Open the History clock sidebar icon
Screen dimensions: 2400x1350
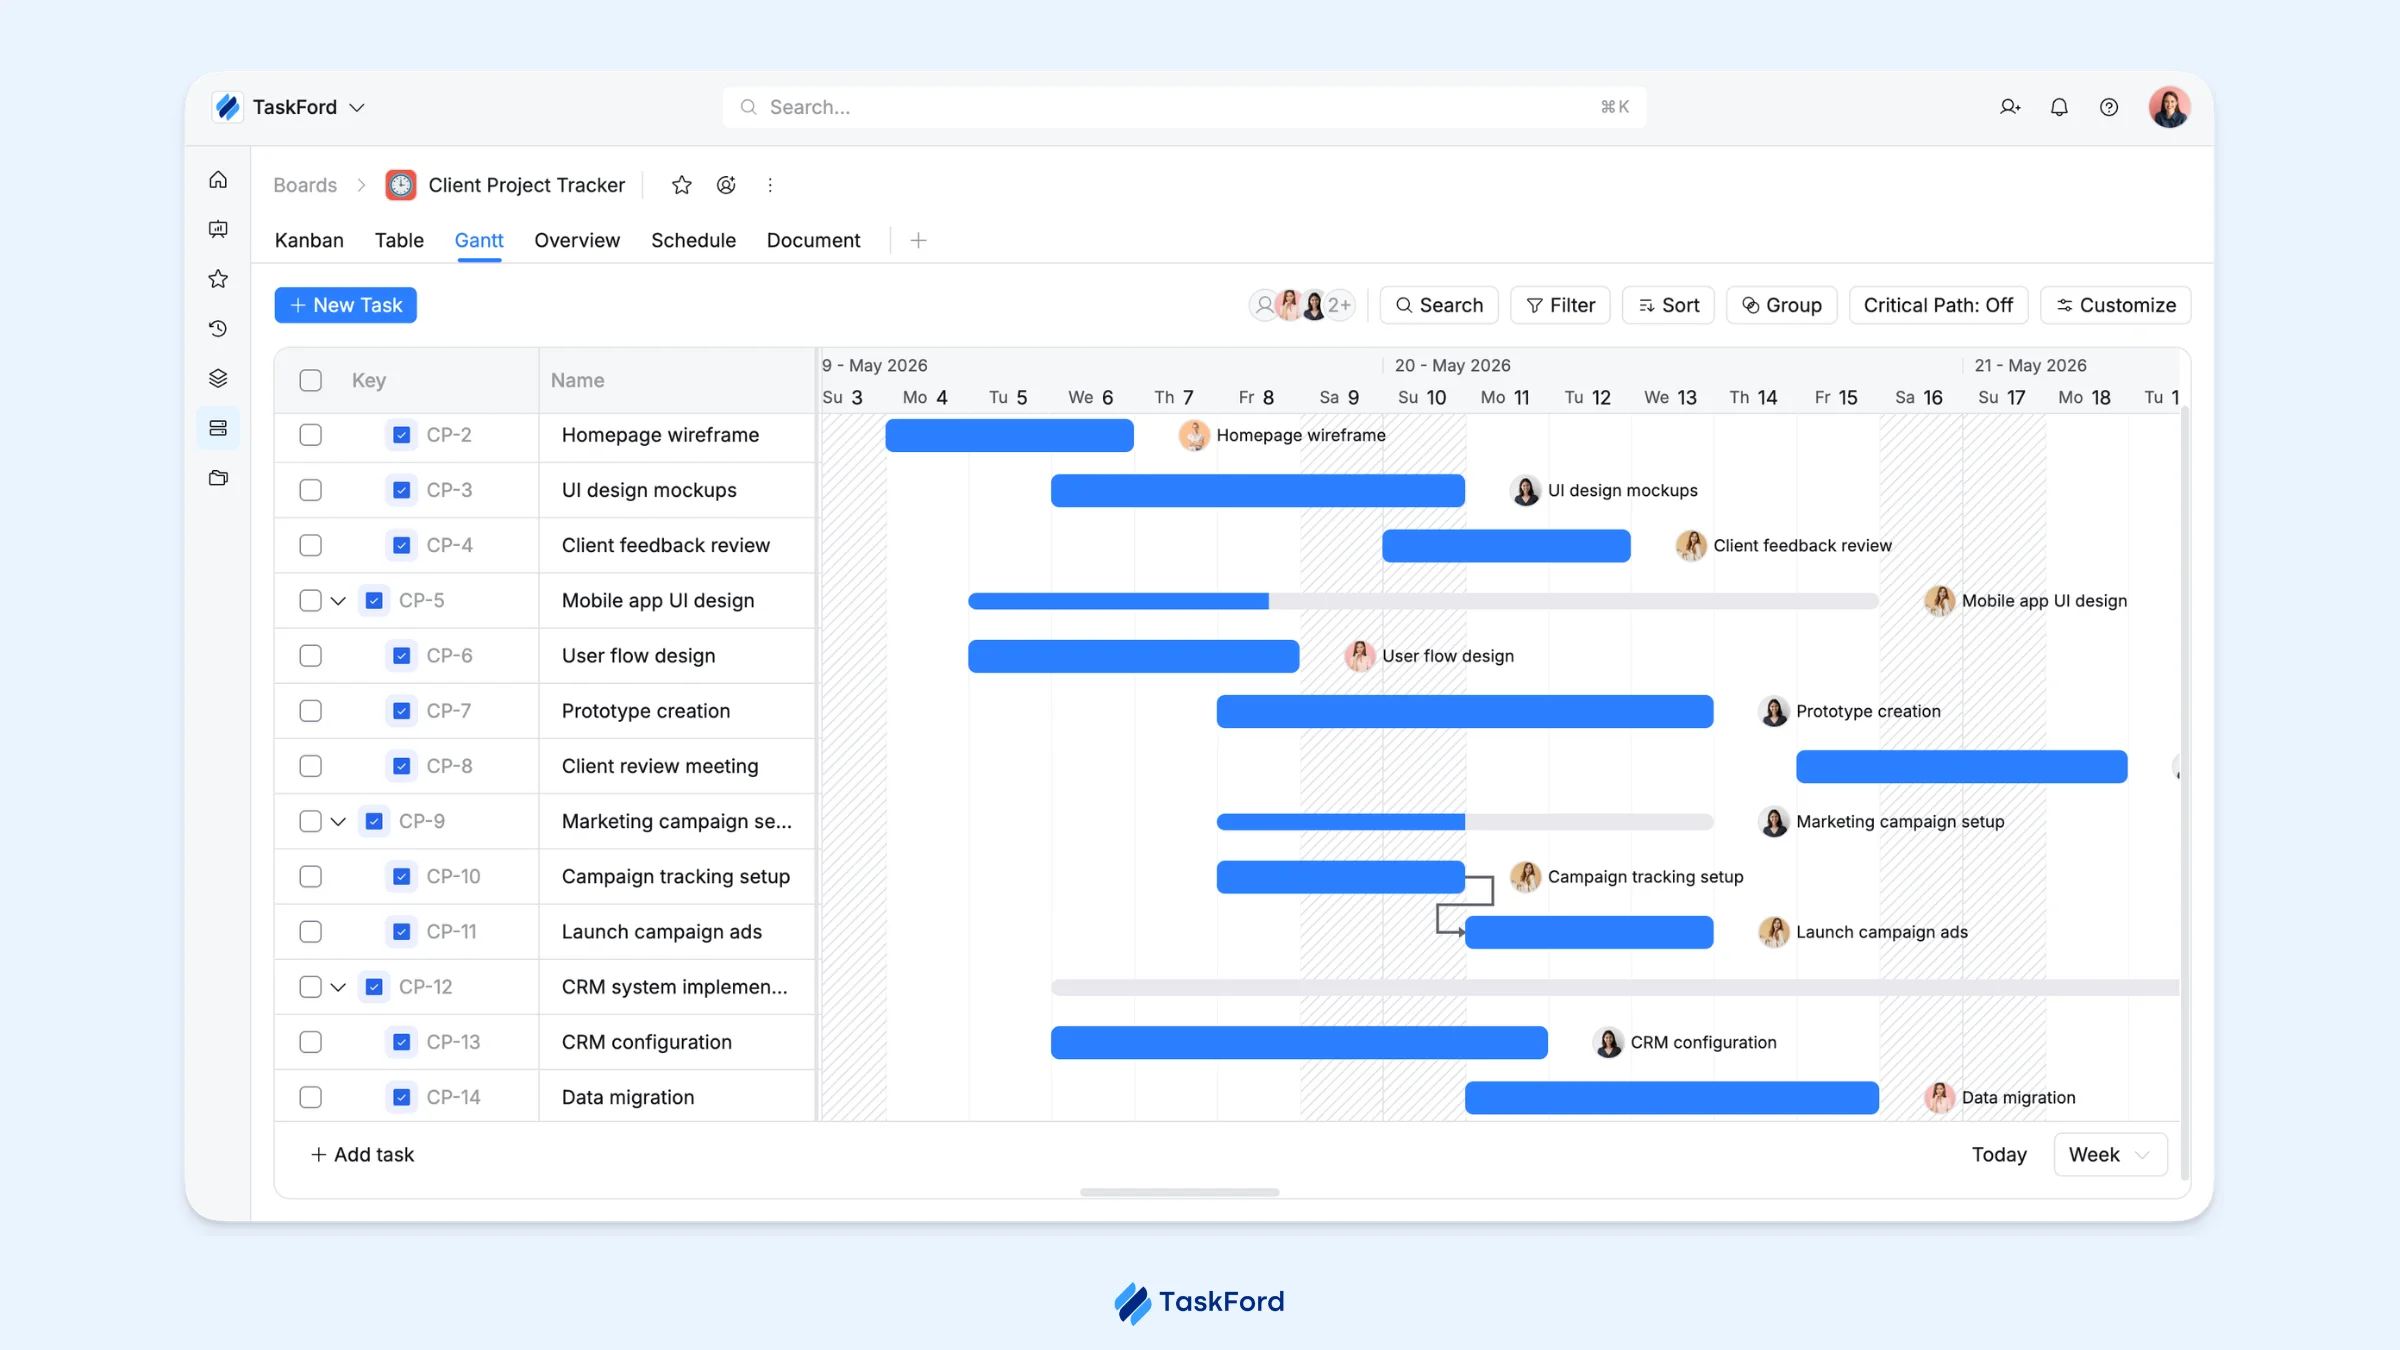(x=218, y=329)
